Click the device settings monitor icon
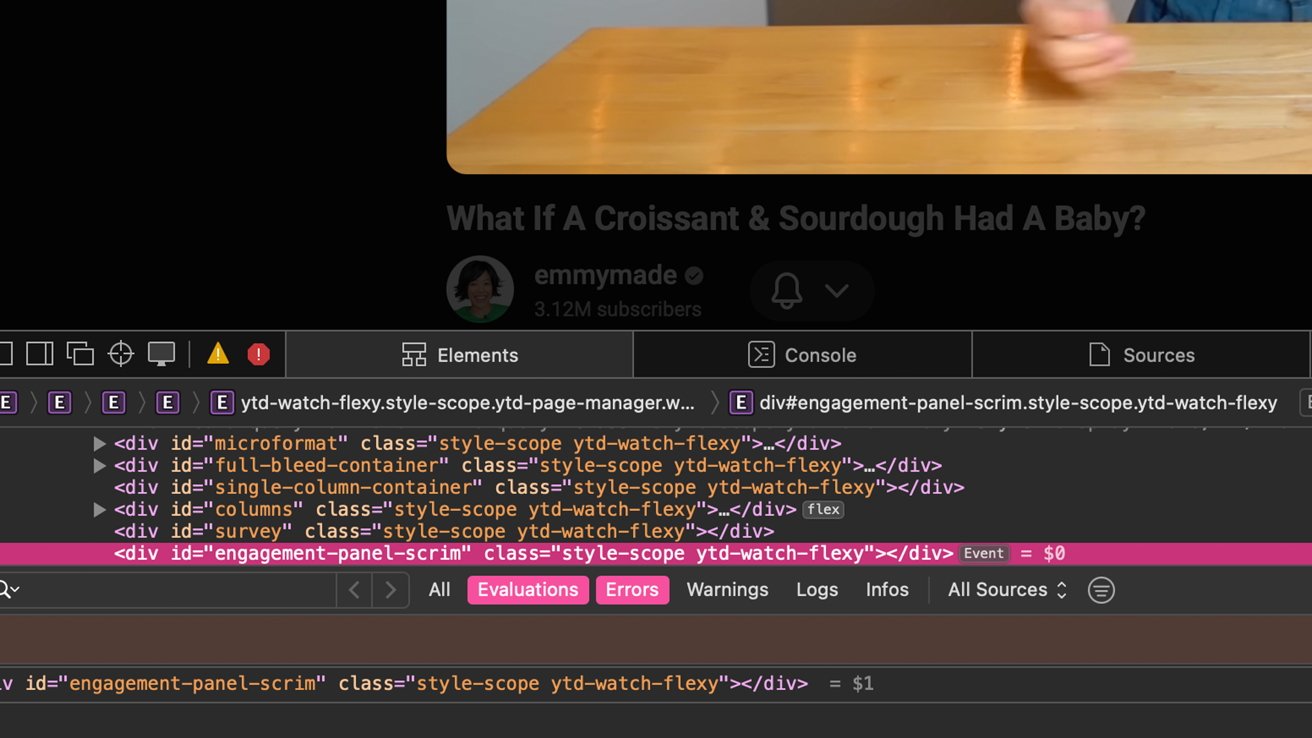This screenshot has height=738, width=1312. [x=161, y=354]
